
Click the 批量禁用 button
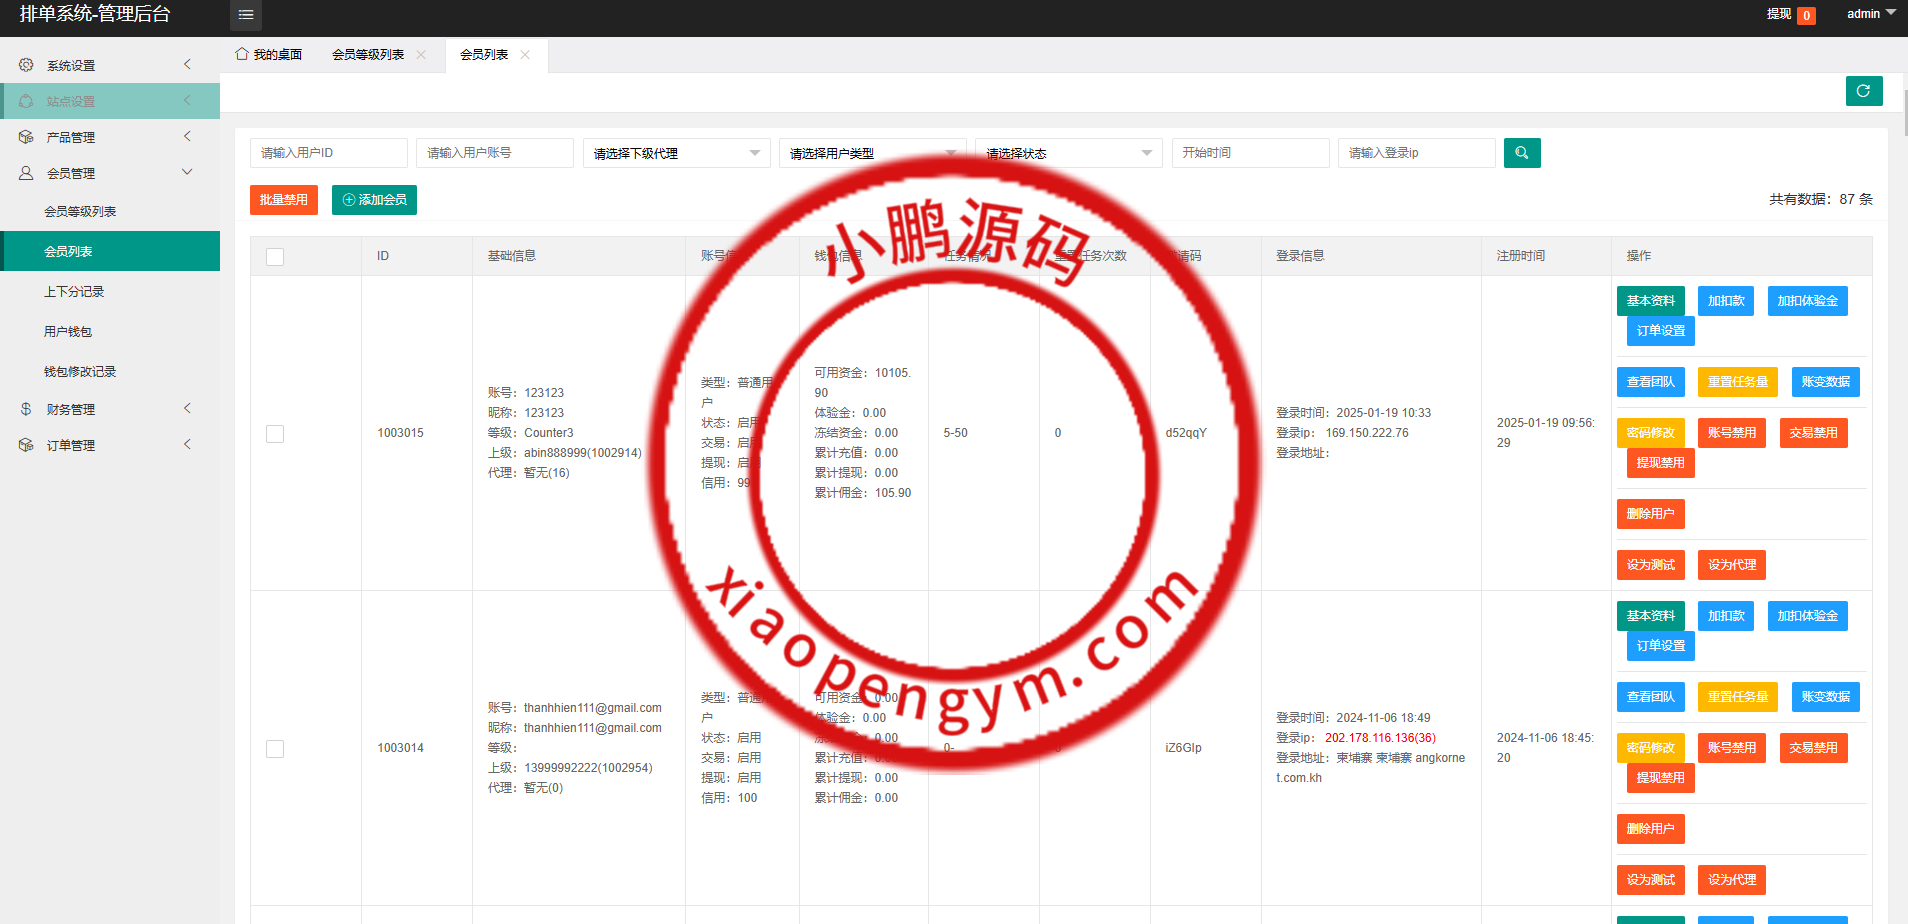coord(284,200)
